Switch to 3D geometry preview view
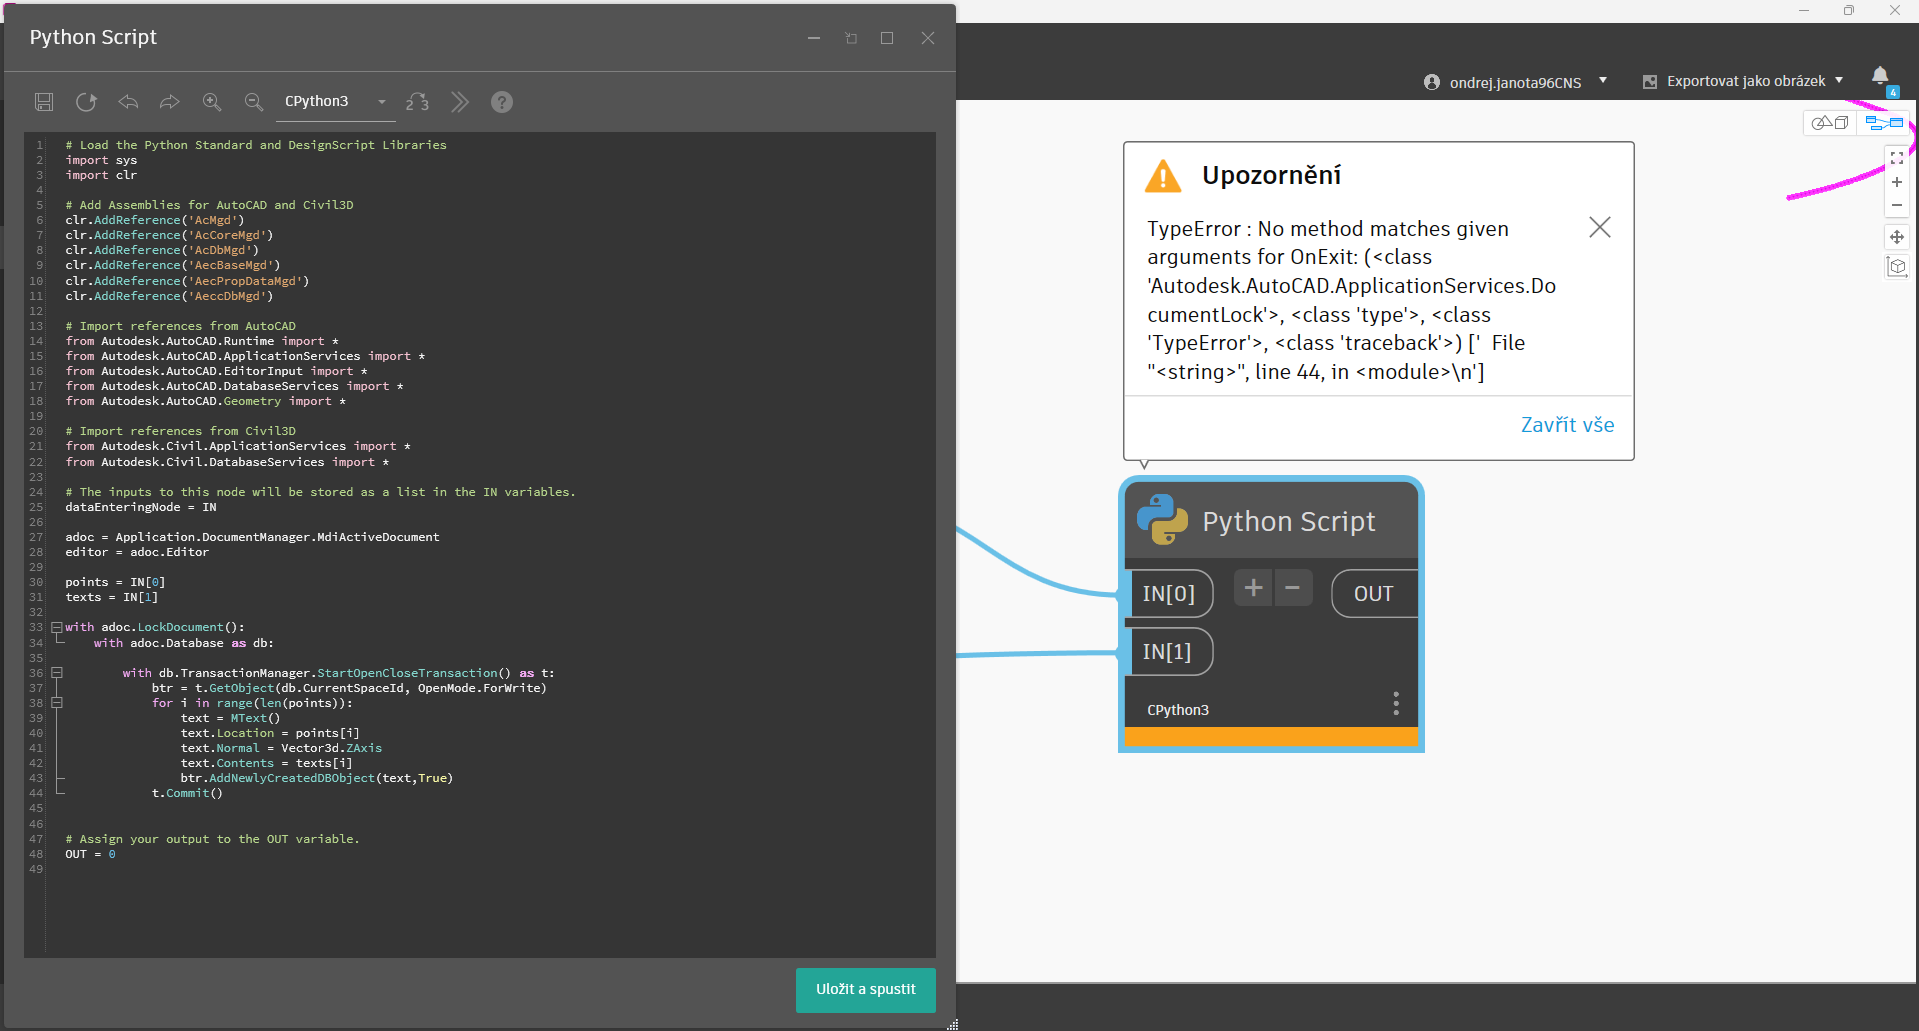 pos(1830,123)
